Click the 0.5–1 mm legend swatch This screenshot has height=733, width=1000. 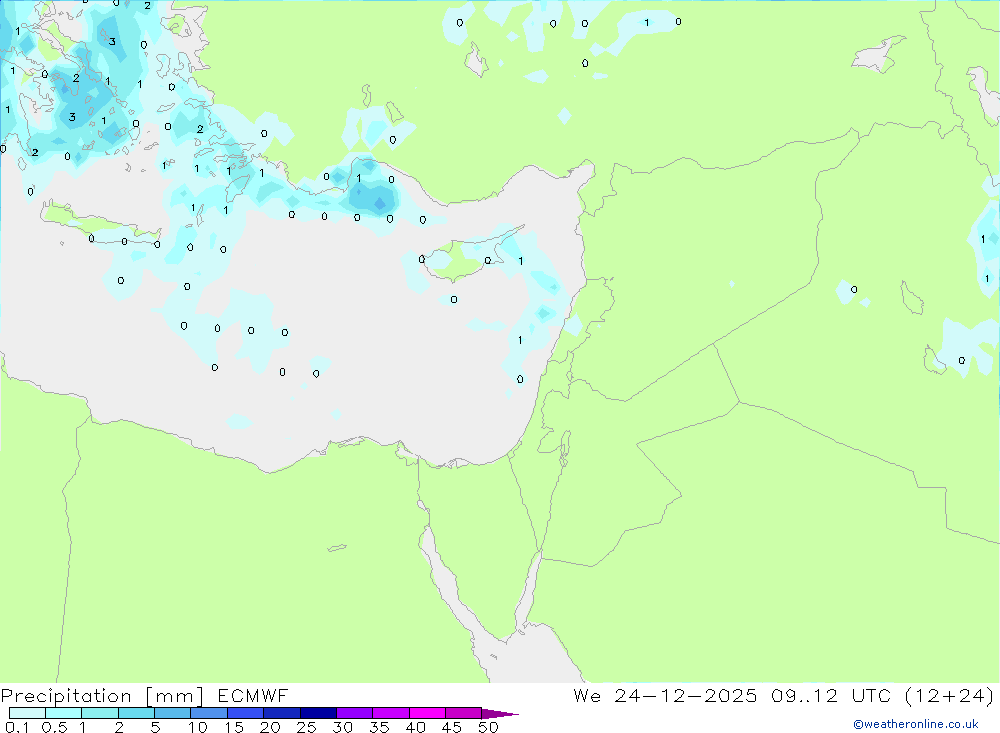(x=64, y=713)
